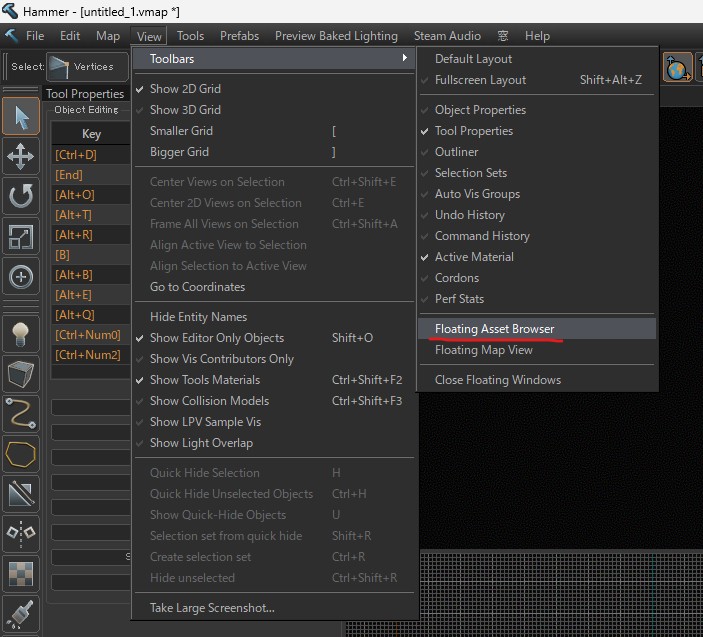This screenshot has width=703, height=637.
Task: Expand the Toolbars submenu
Action: click(274, 59)
